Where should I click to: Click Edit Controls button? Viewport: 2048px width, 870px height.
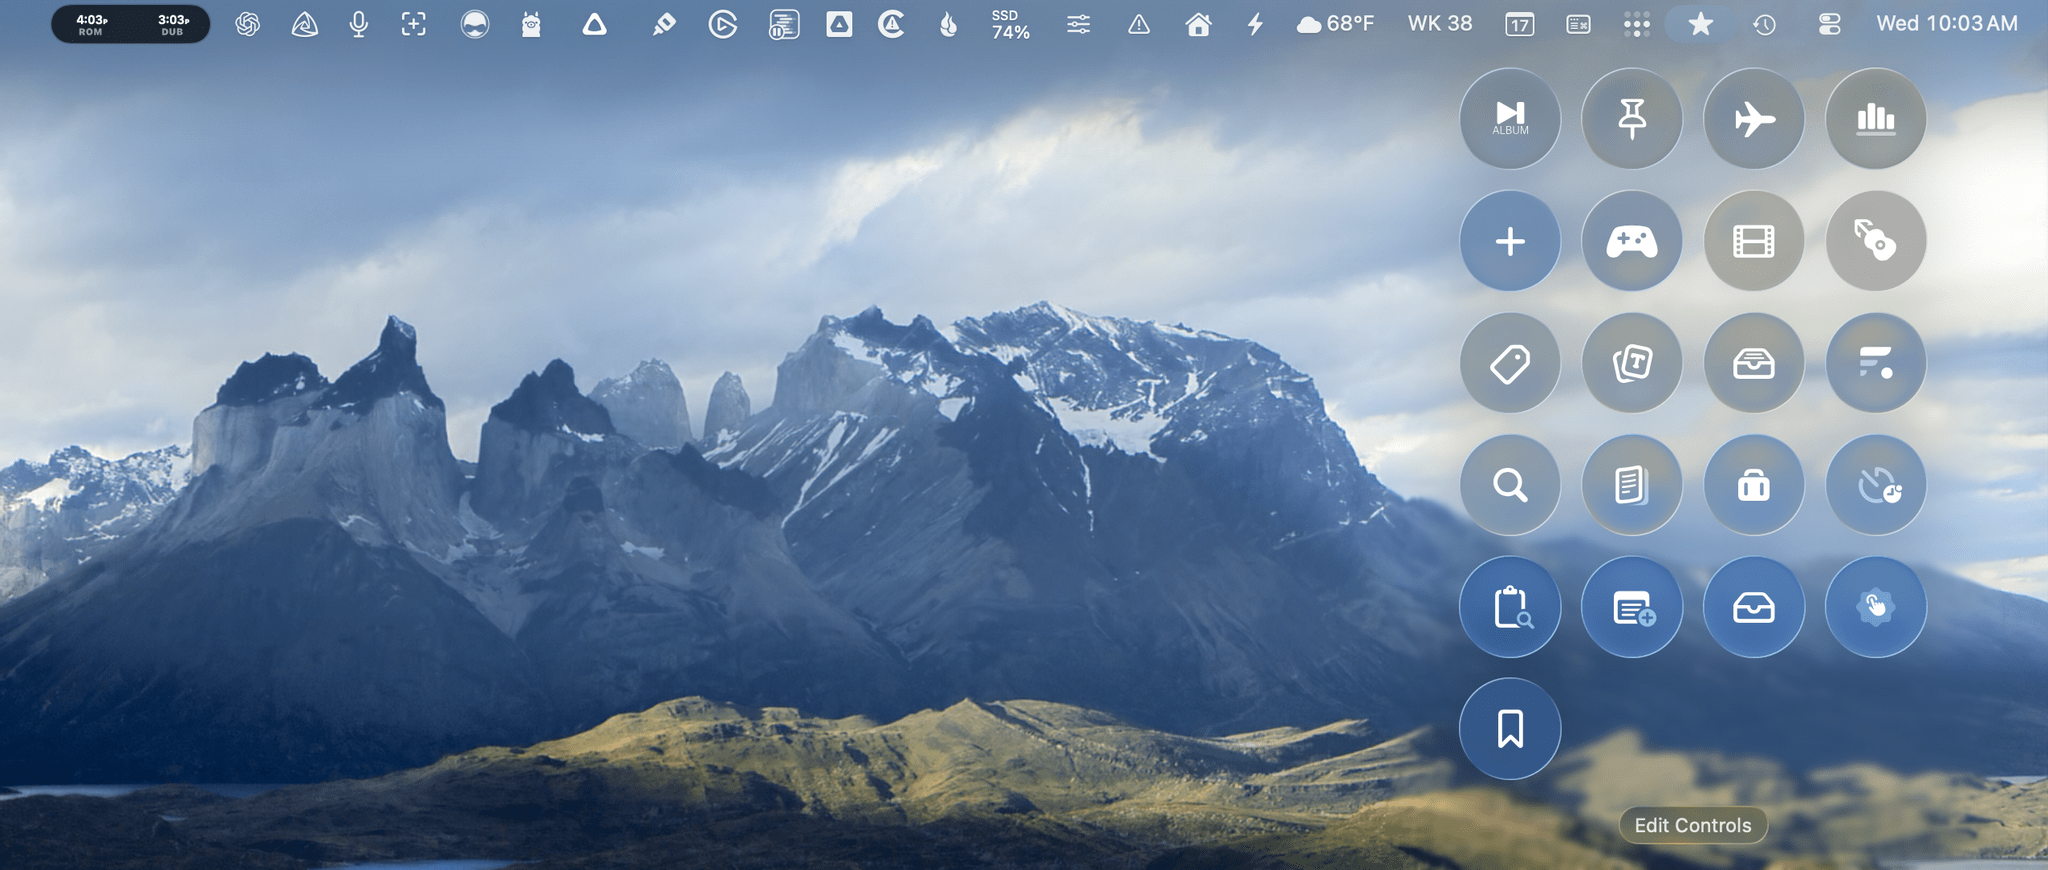click(x=1692, y=825)
